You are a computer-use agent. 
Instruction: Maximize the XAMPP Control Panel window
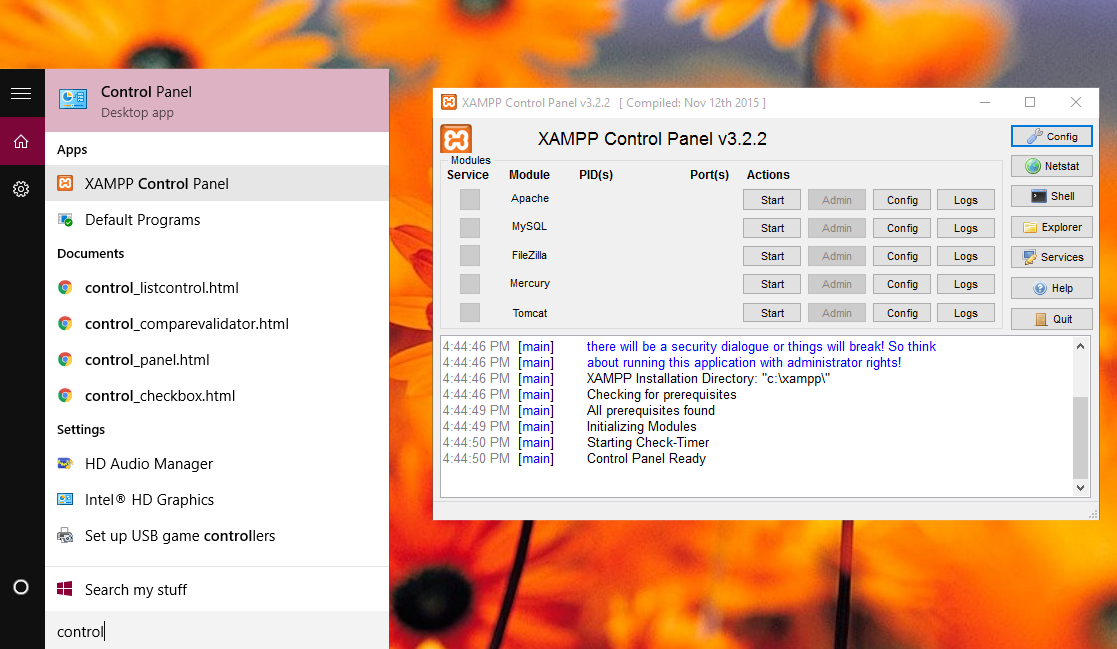point(1030,103)
